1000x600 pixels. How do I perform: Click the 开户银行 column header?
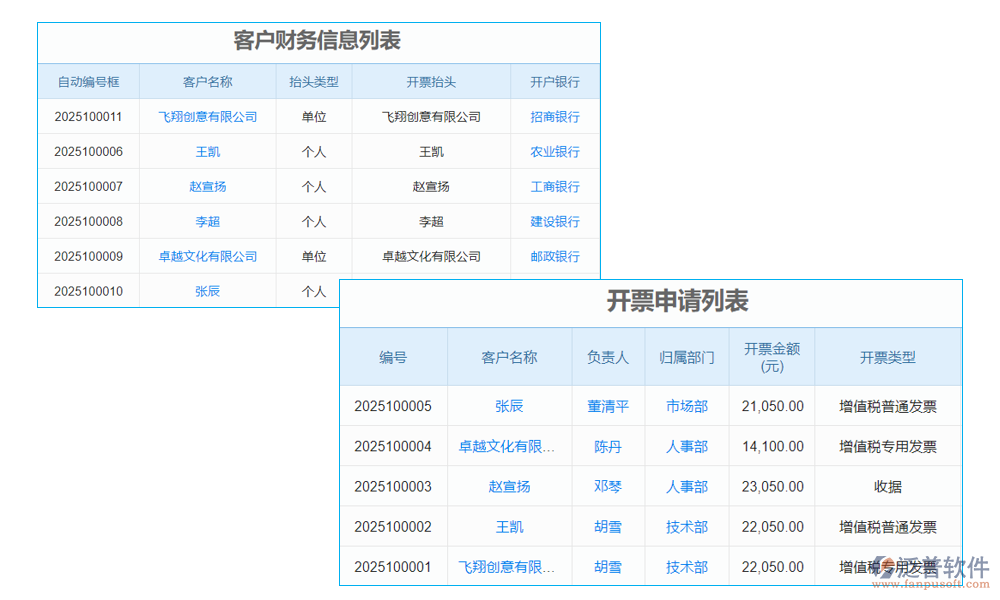[555, 82]
